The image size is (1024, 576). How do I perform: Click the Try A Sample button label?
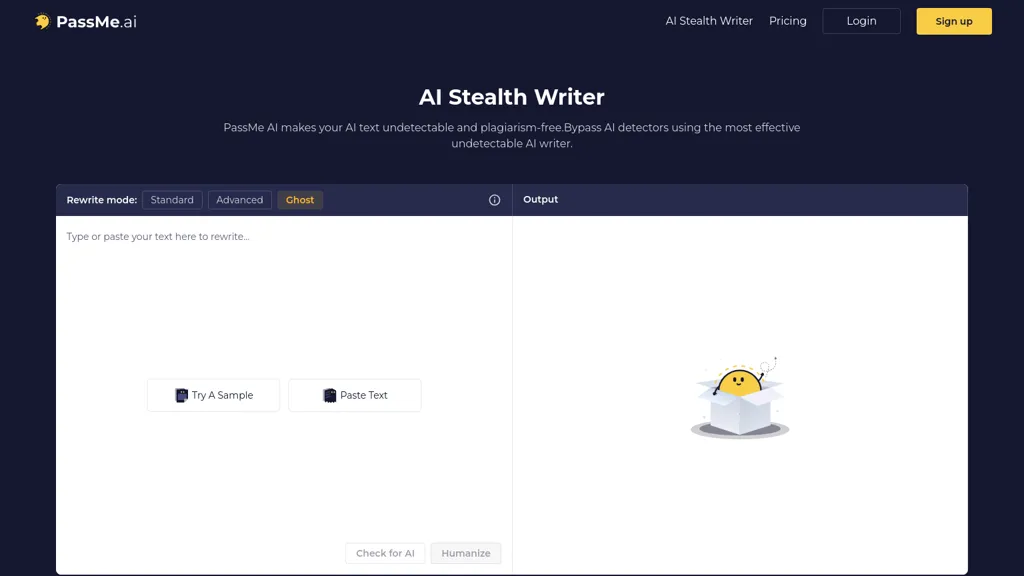click(222, 395)
